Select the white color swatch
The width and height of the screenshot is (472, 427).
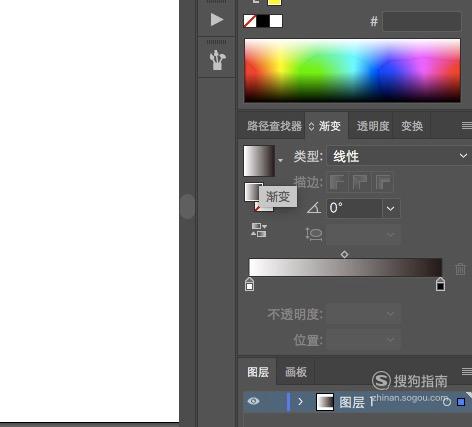276,21
